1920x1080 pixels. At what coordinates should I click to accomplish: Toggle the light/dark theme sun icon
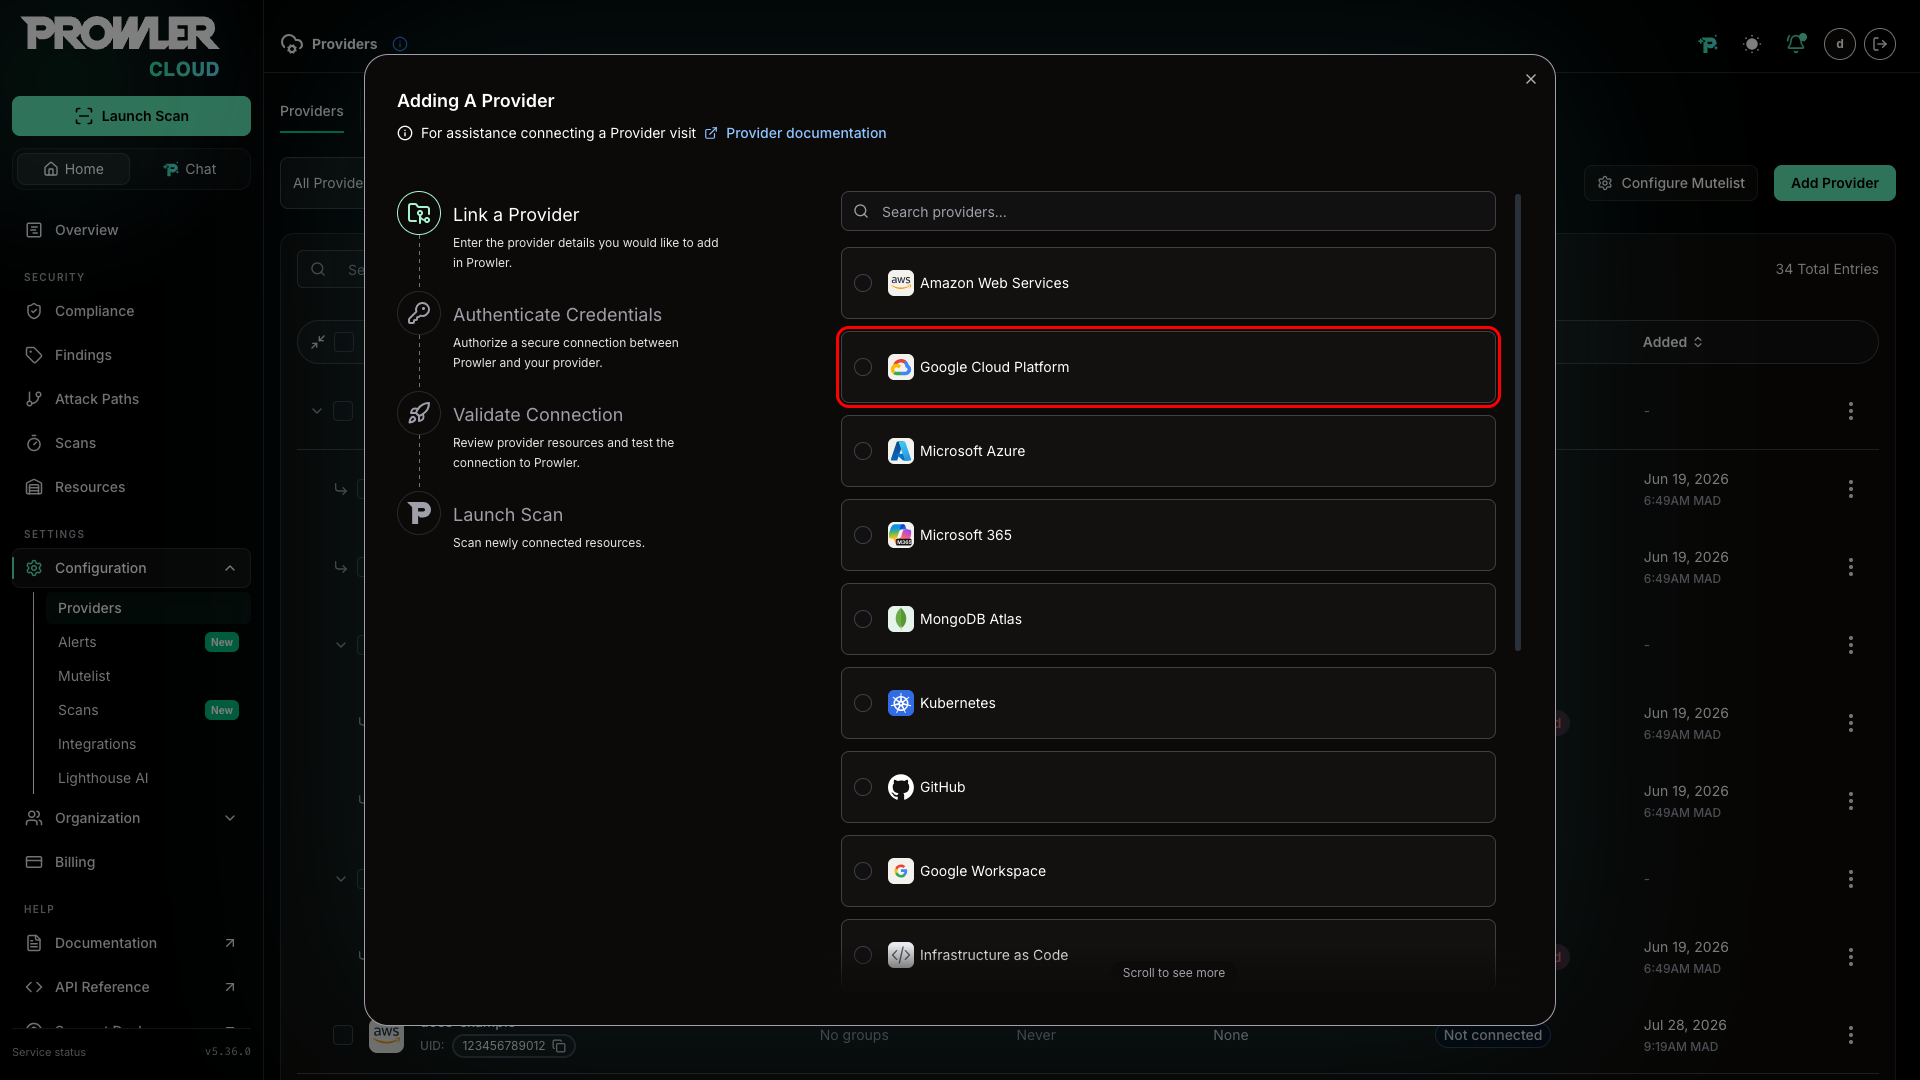(x=1752, y=44)
